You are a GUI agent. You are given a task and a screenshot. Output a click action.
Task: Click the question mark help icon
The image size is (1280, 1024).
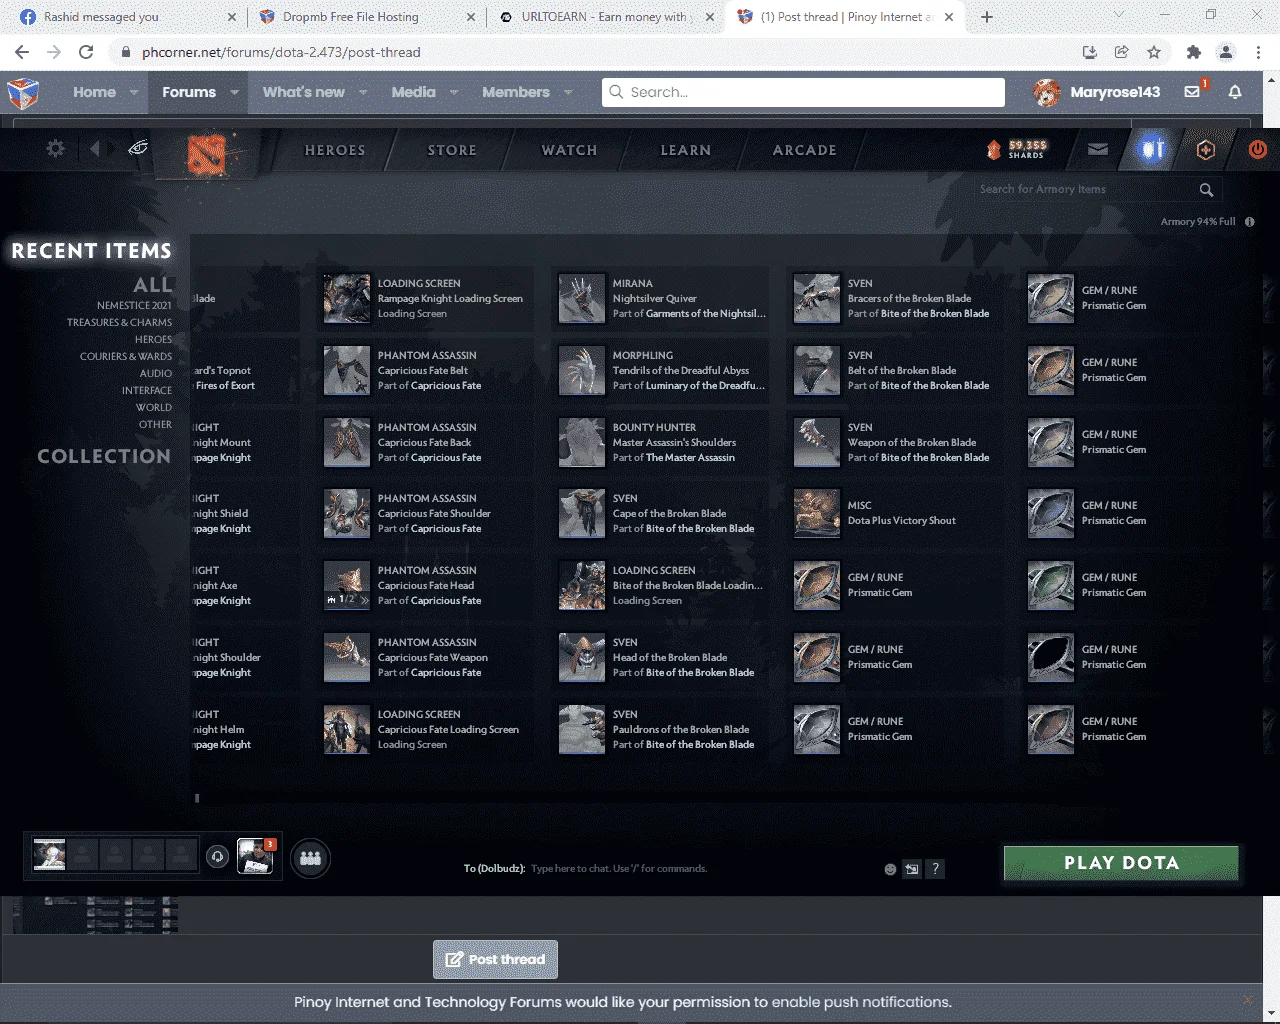[x=935, y=869]
